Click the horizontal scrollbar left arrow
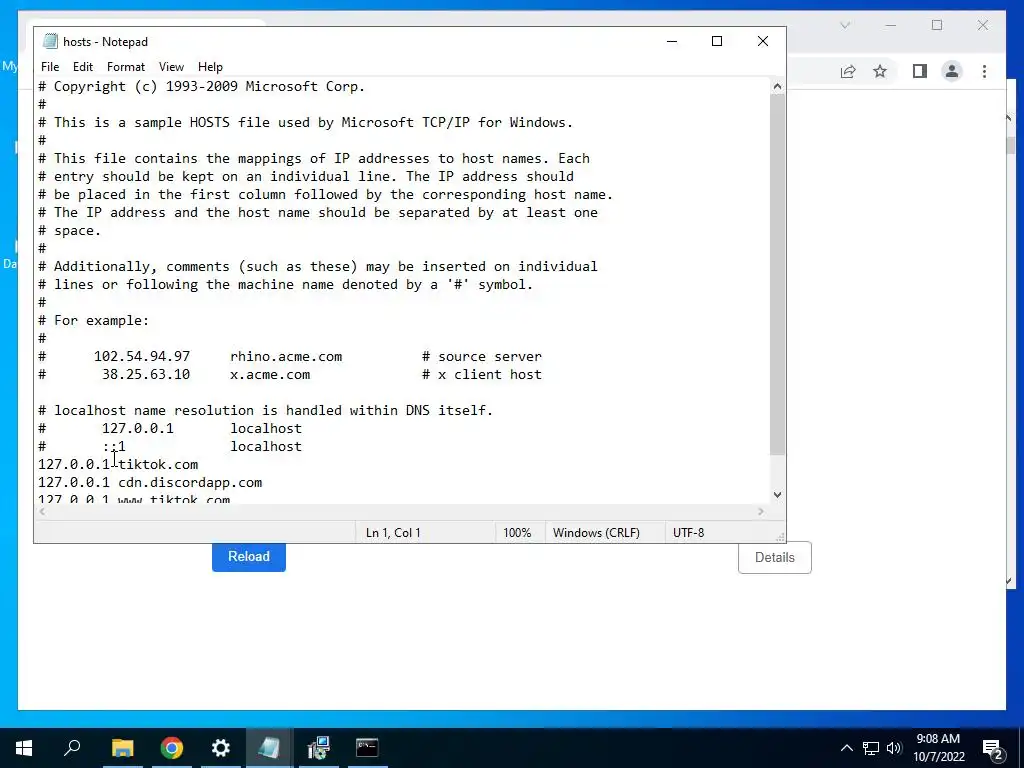Screen dimensions: 1024x768 (x=42, y=512)
